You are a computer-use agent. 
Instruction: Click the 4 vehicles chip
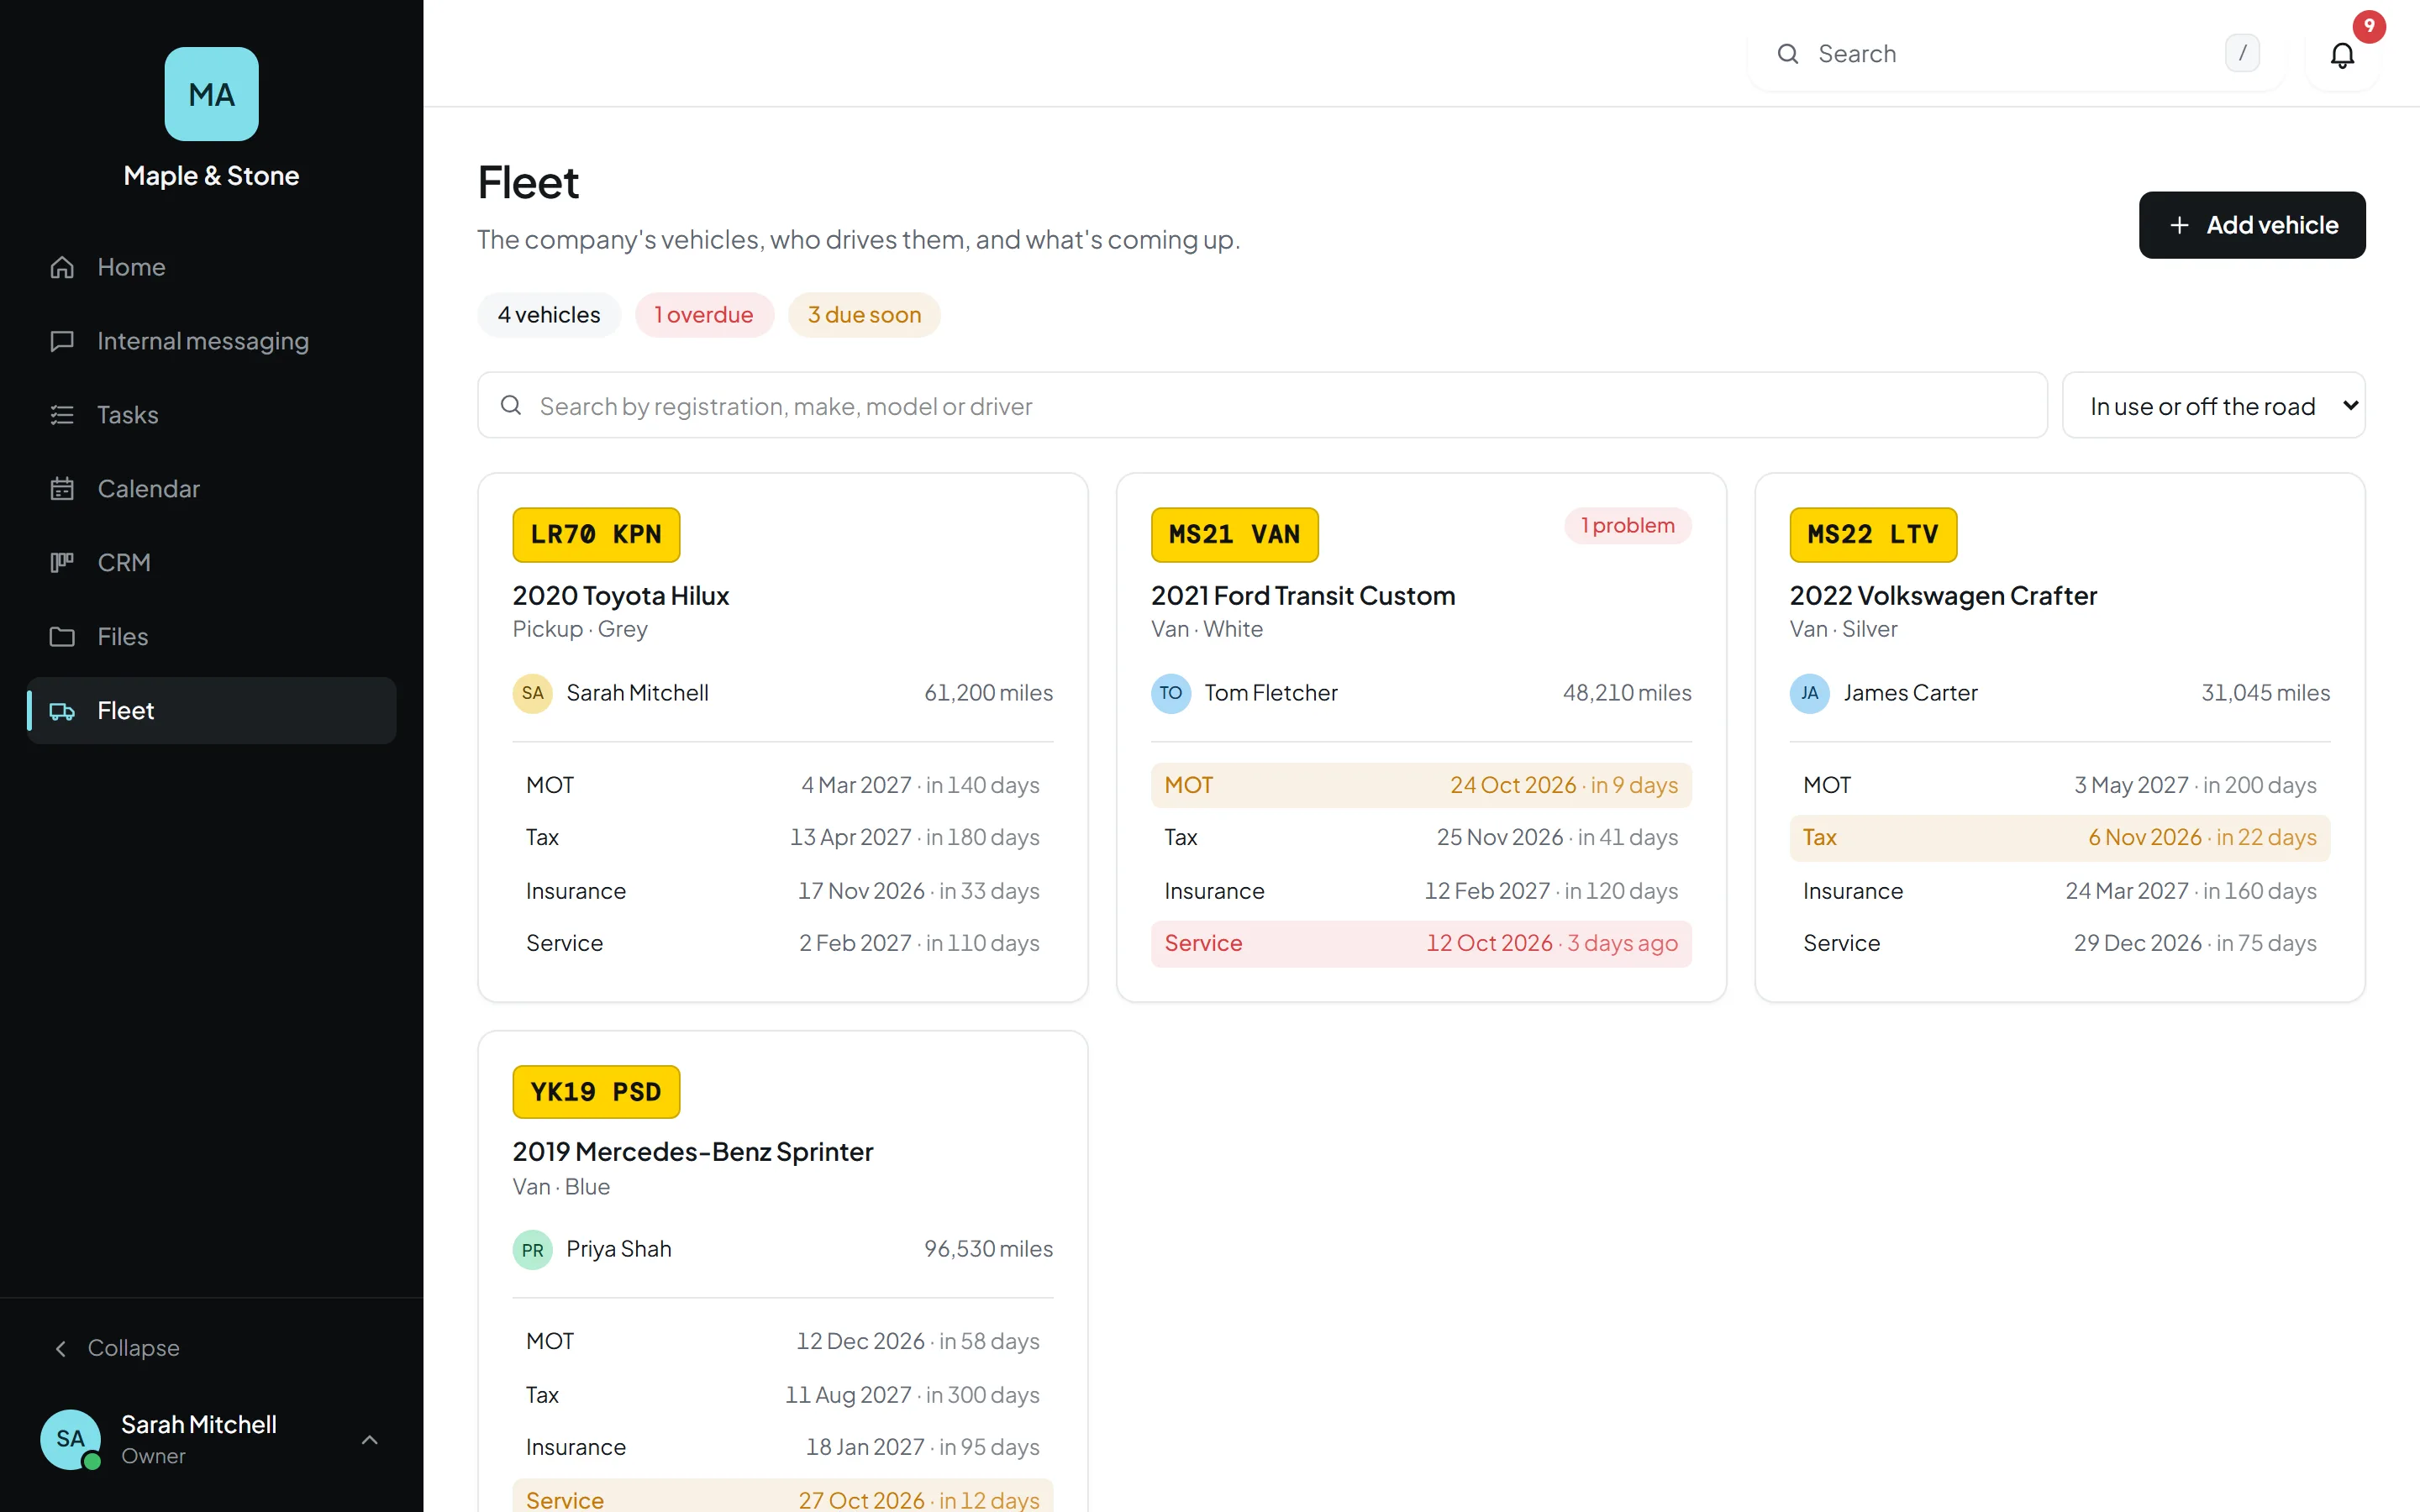[x=549, y=315]
